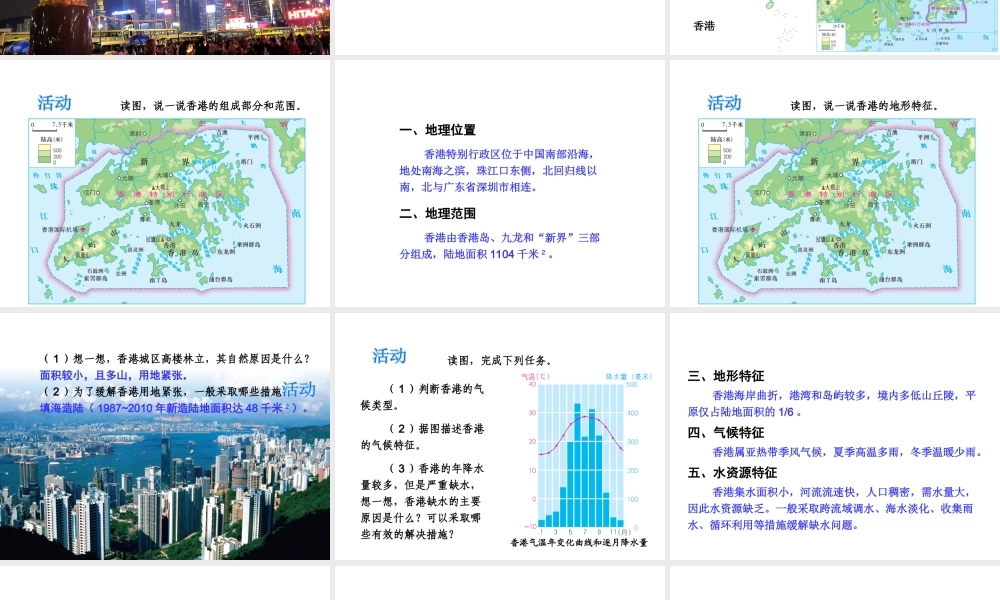Select the text 读图，说一说香港的地形特征

tap(864, 106)
